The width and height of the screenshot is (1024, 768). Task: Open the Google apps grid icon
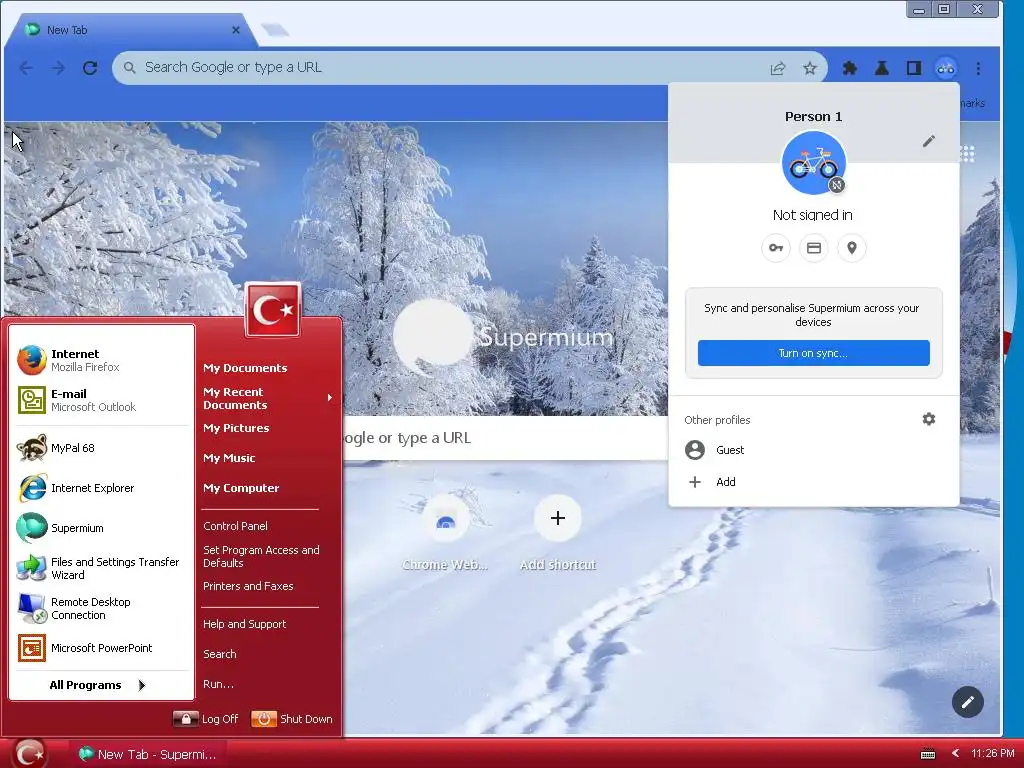(968, 154)
